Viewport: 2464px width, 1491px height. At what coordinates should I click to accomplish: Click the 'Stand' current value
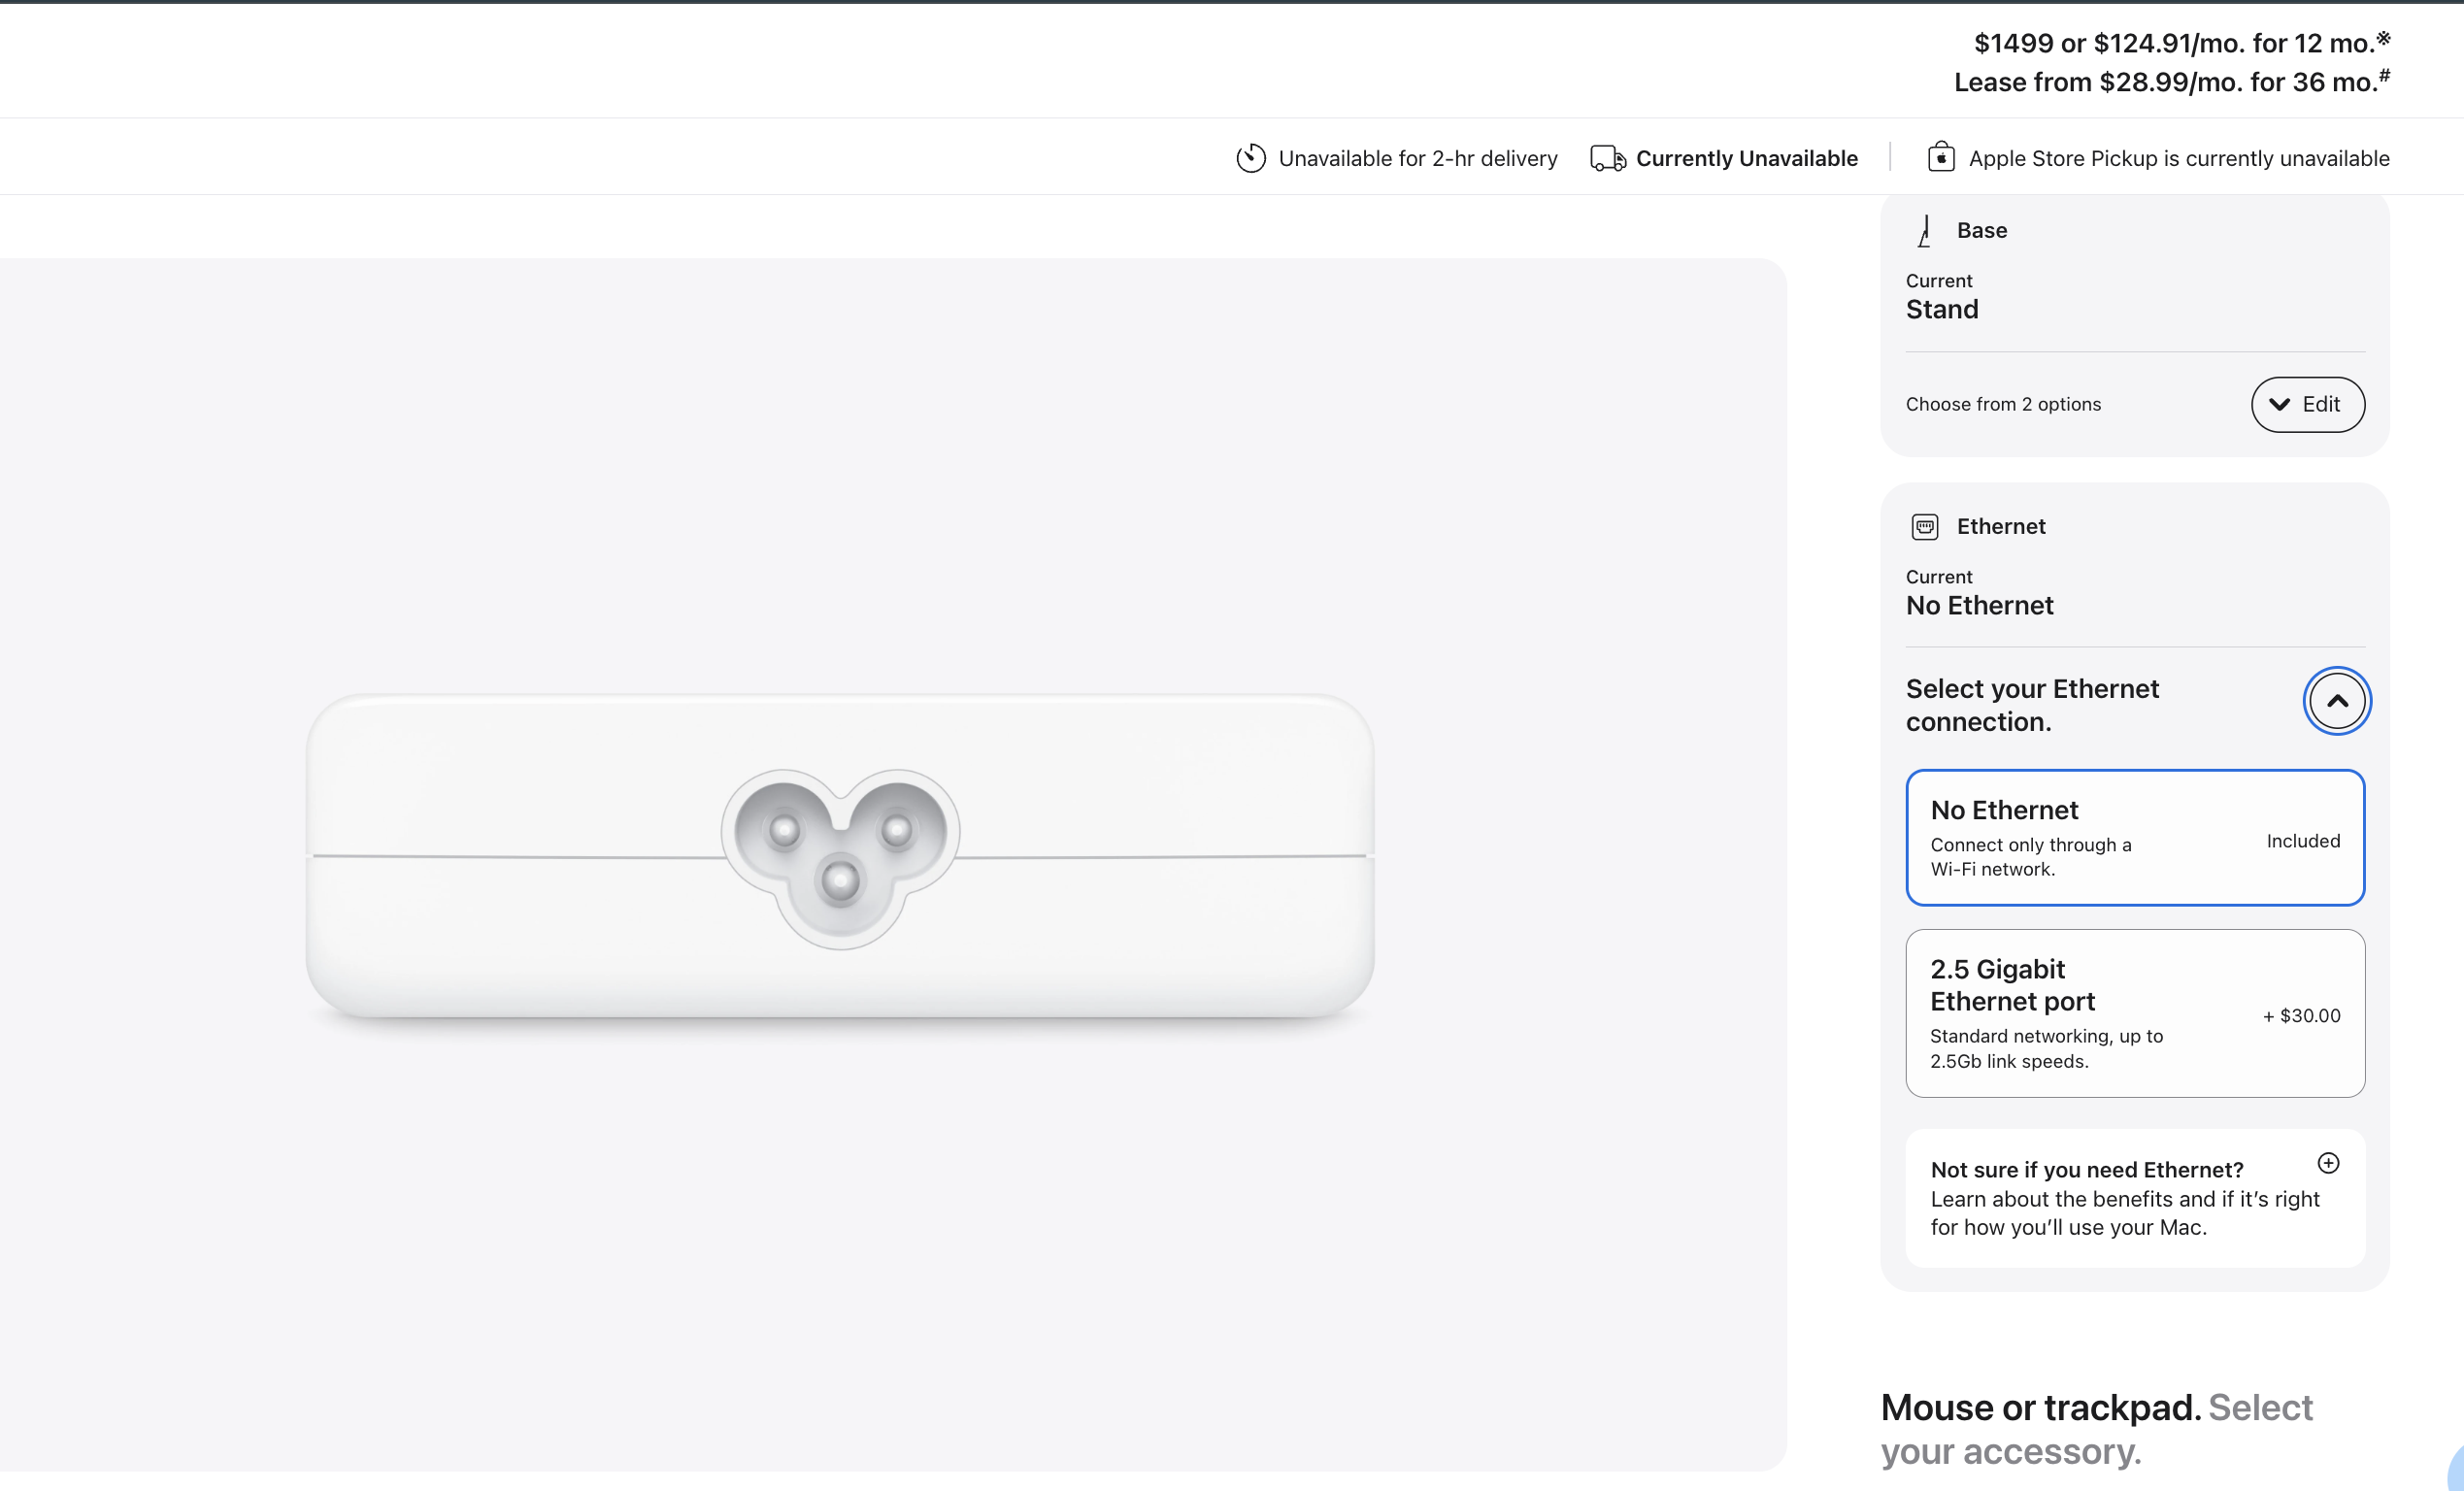click(x=1942, y=310)
